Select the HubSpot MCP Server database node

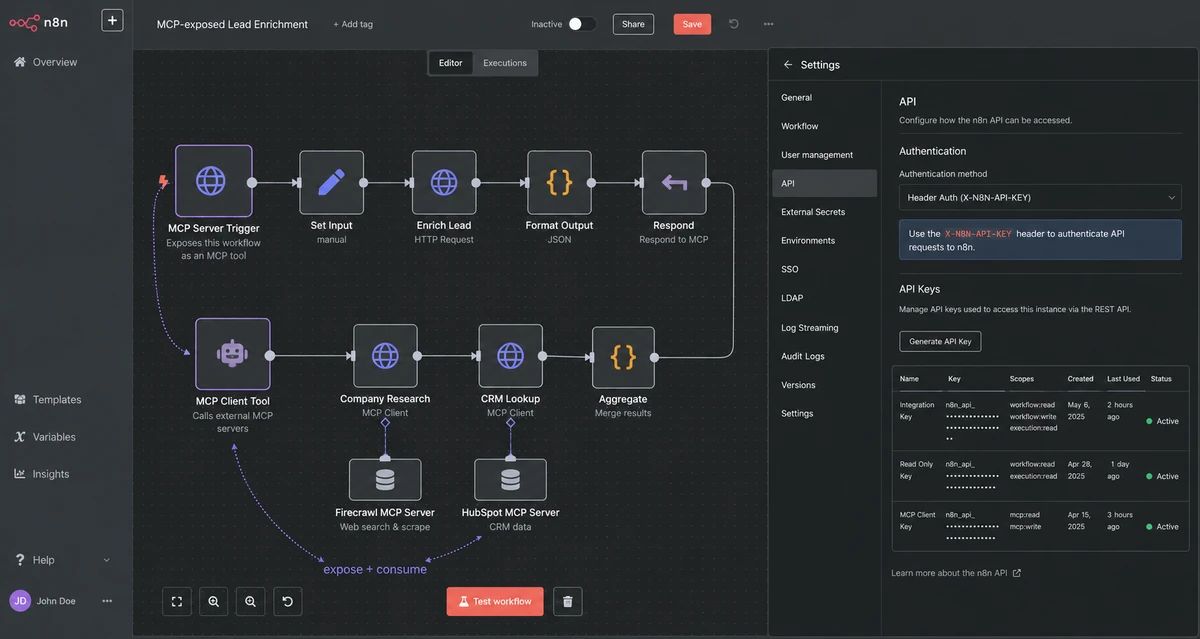coord(510,480)
